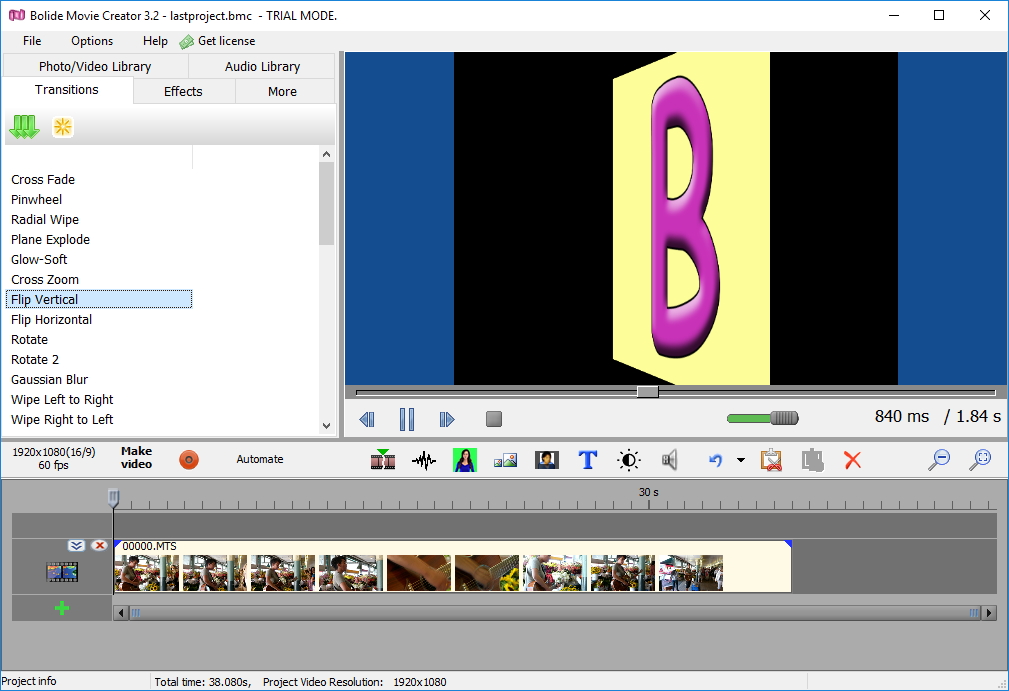The width and height of the screenshot is (1009, 691).
Task: Select Radial Wipe transition
Action: click(x=44, y=219)
